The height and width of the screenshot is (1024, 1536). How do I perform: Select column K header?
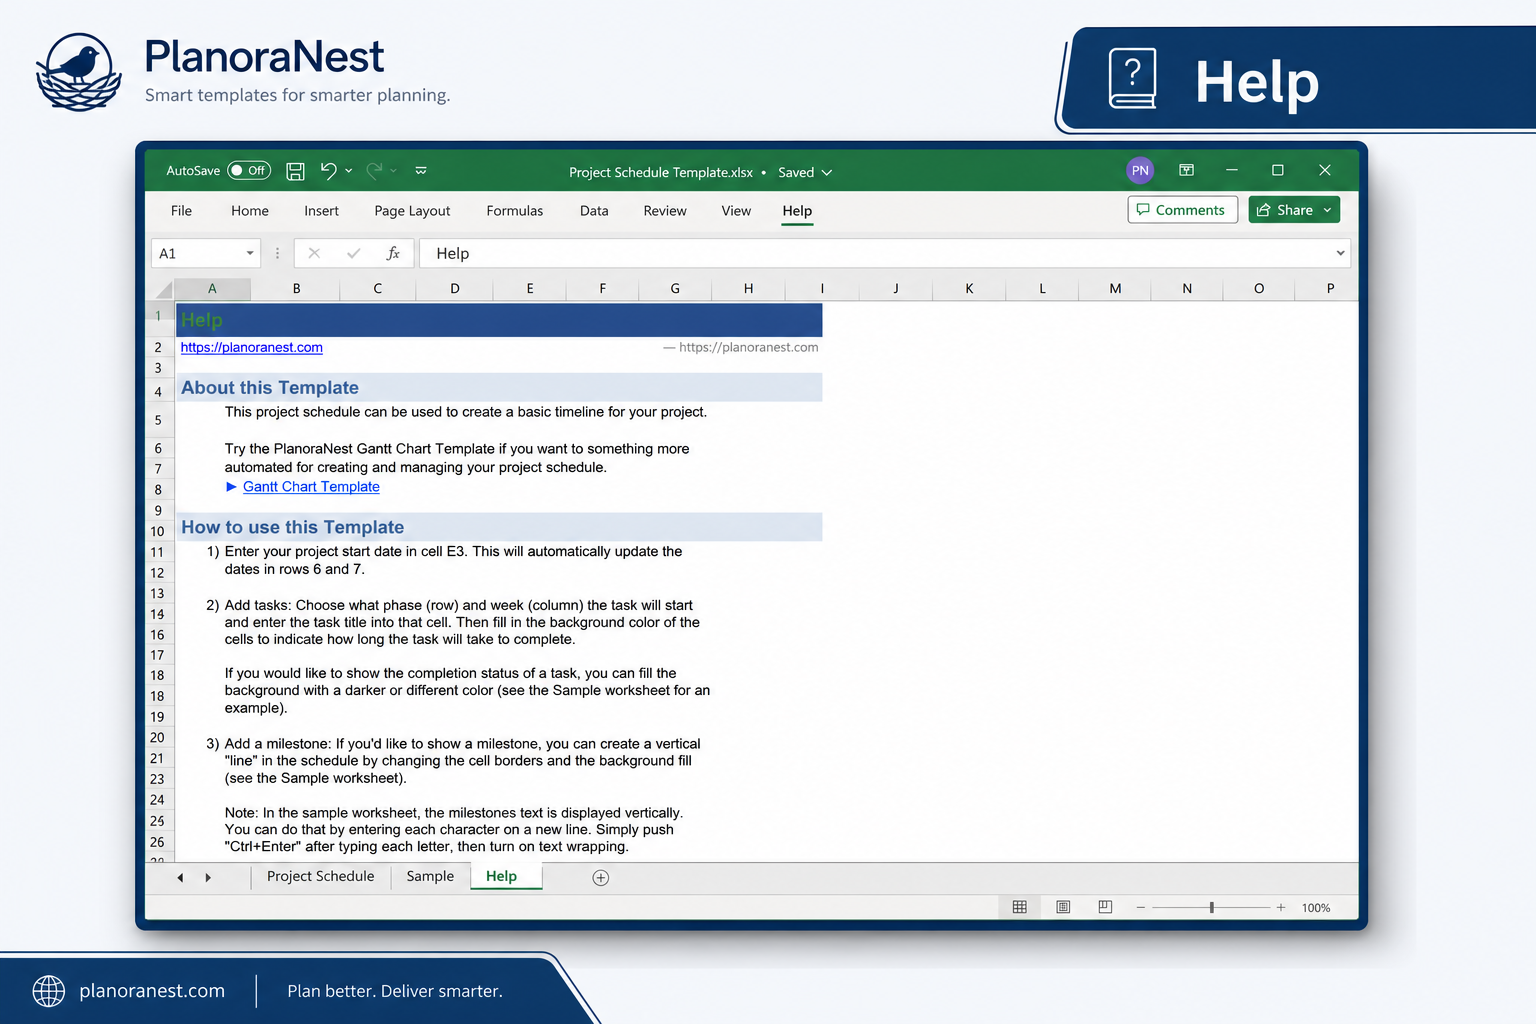pos(969,289)
